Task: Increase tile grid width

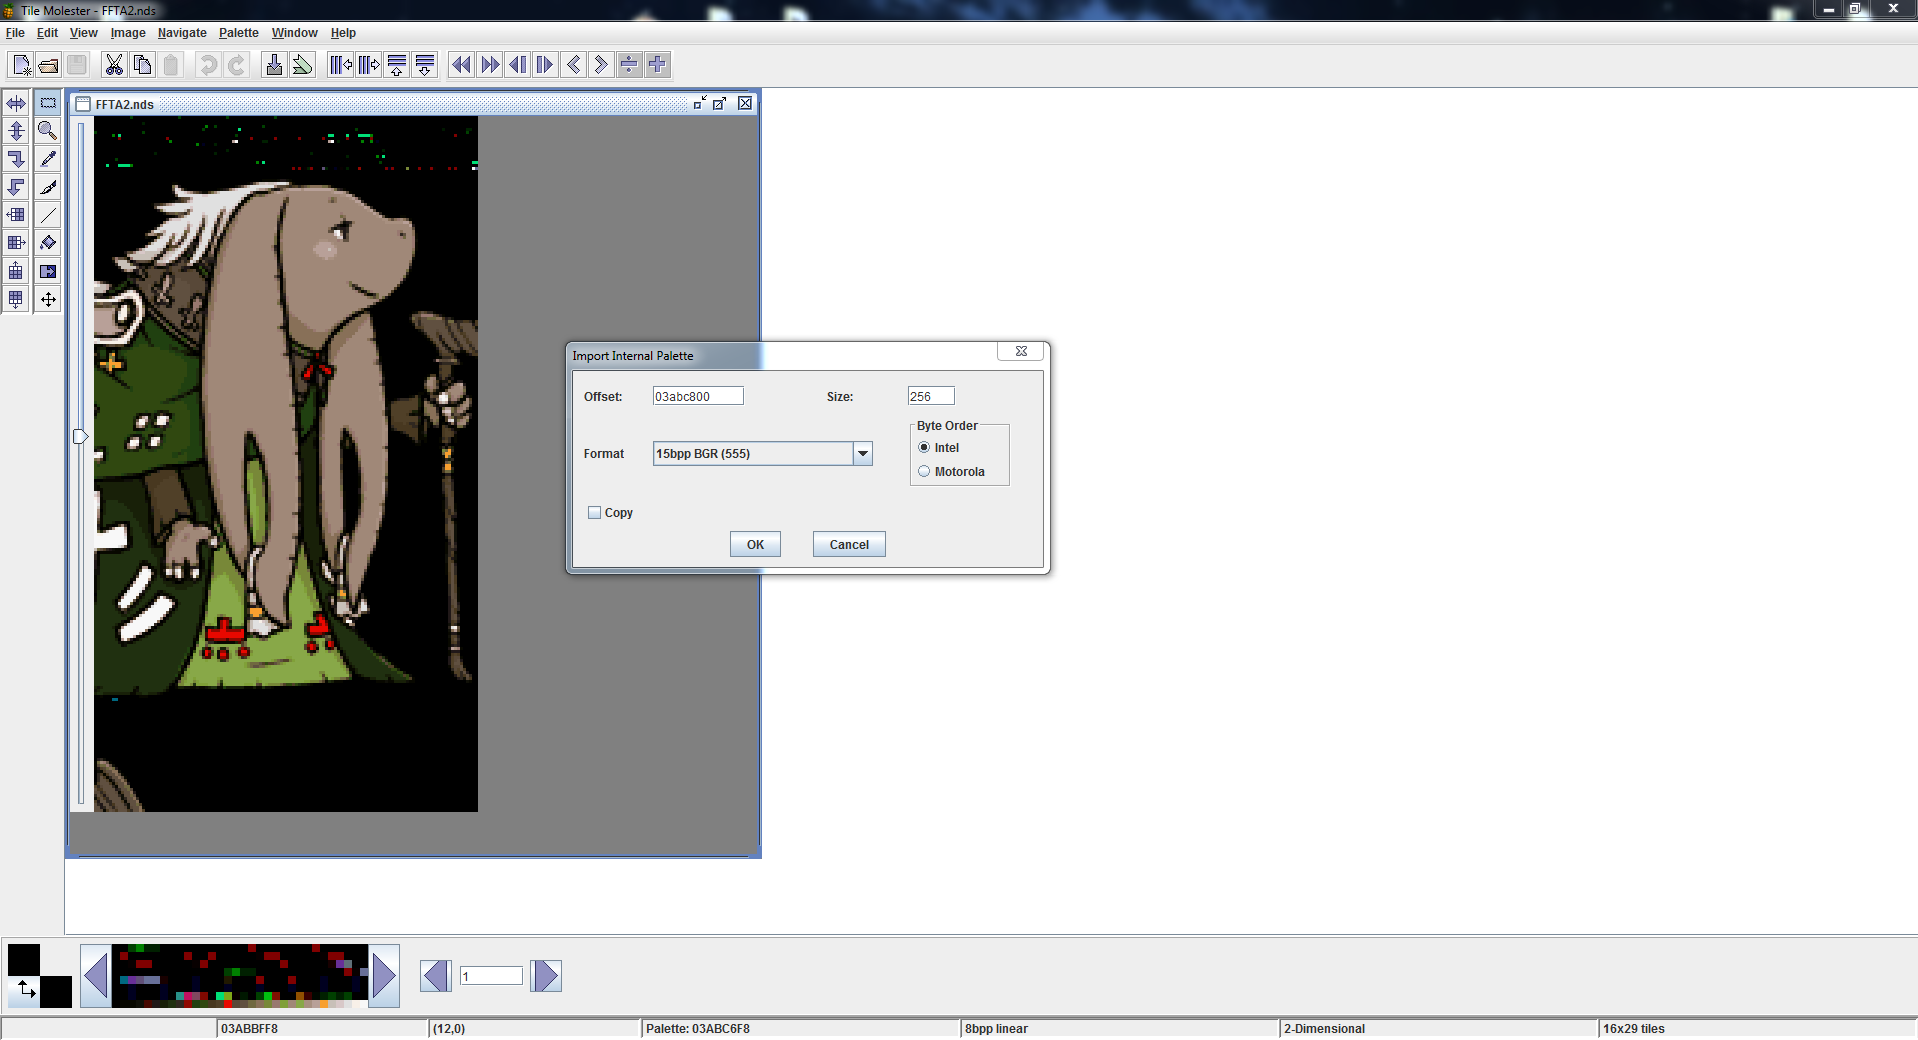Action: coord(369,65)
